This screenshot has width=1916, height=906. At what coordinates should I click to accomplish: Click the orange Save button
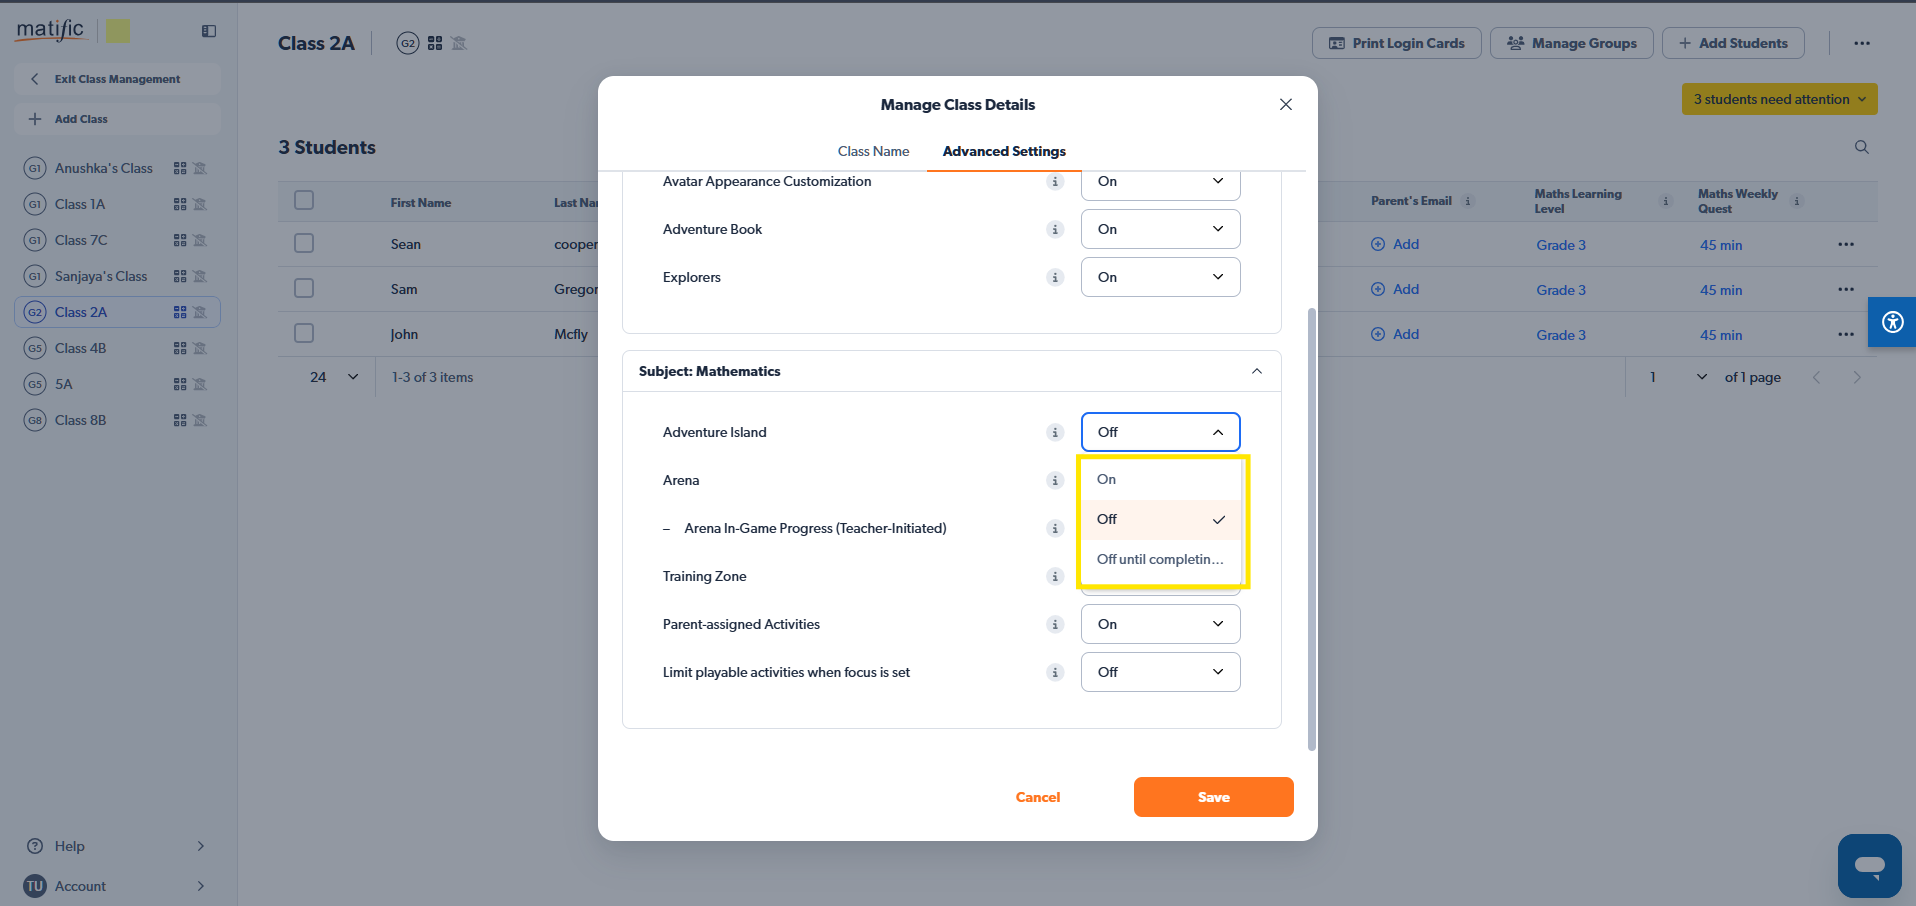point(1213,797)
